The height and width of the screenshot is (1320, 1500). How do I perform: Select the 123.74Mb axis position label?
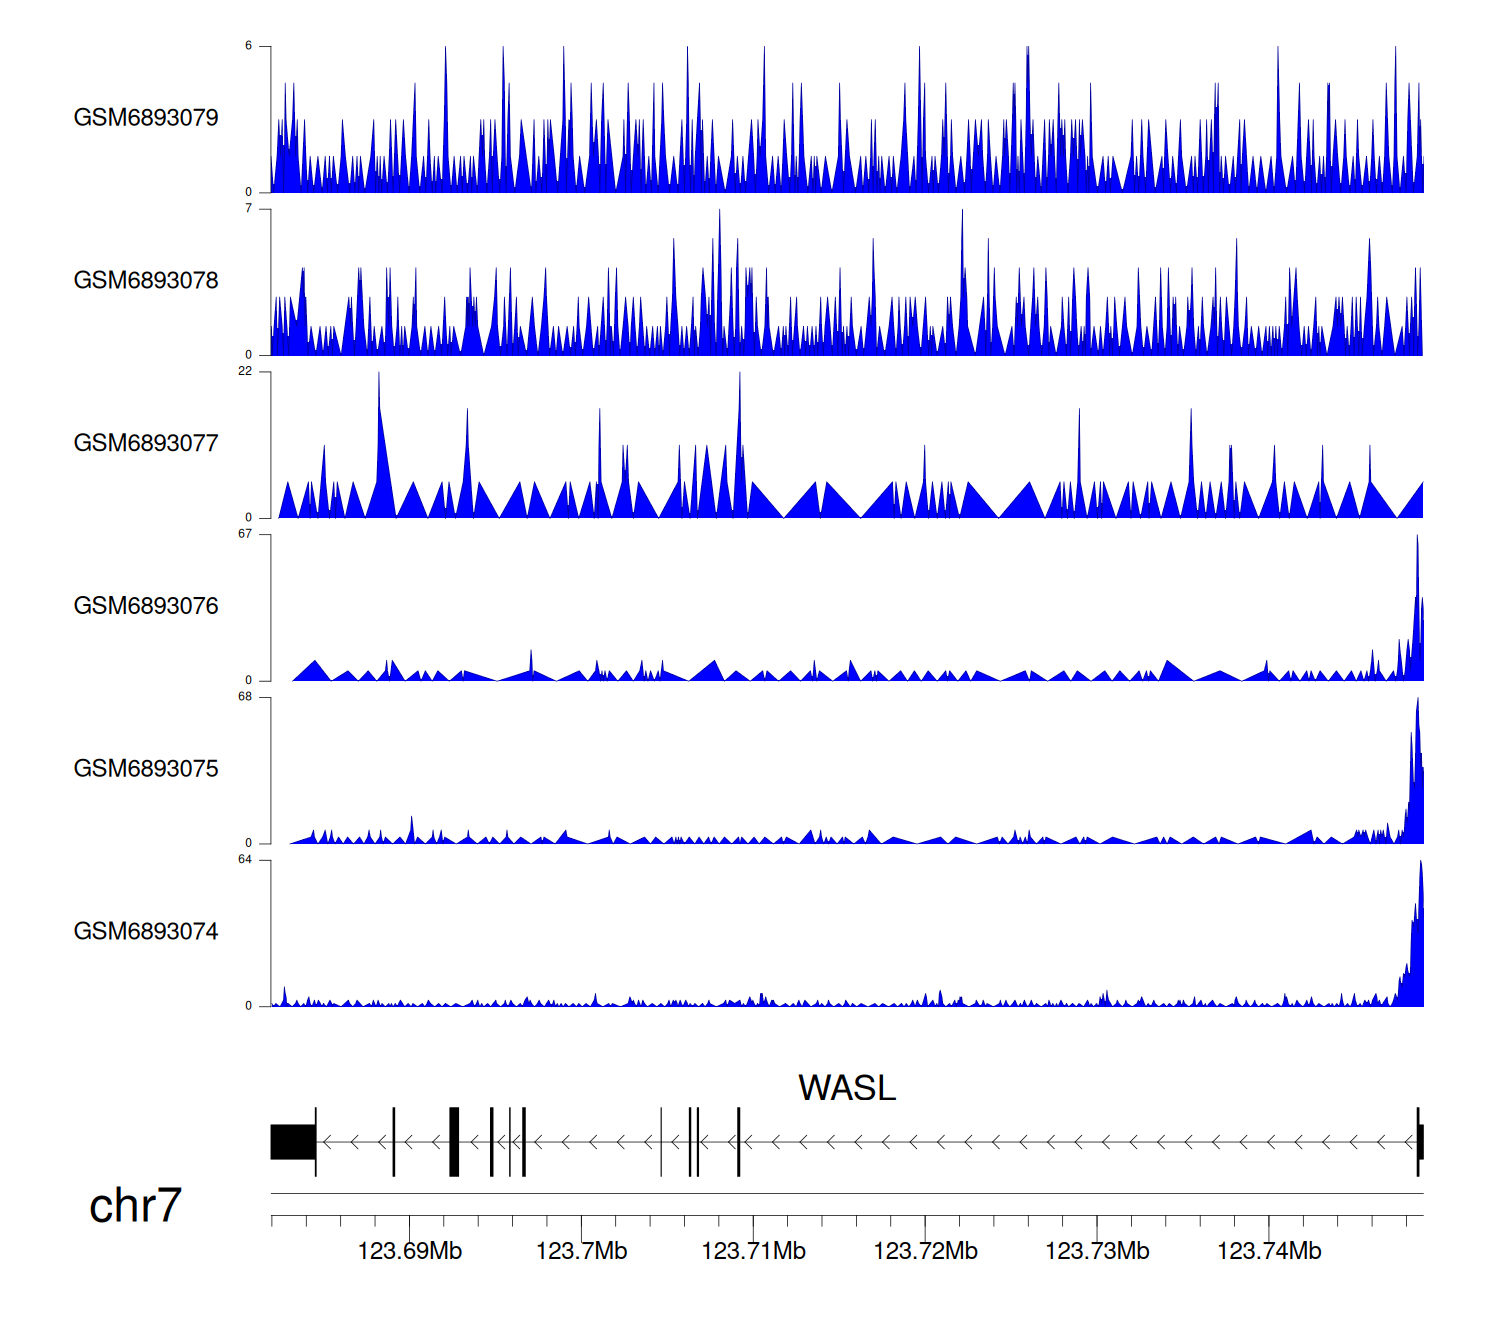coord(1269,1252)
